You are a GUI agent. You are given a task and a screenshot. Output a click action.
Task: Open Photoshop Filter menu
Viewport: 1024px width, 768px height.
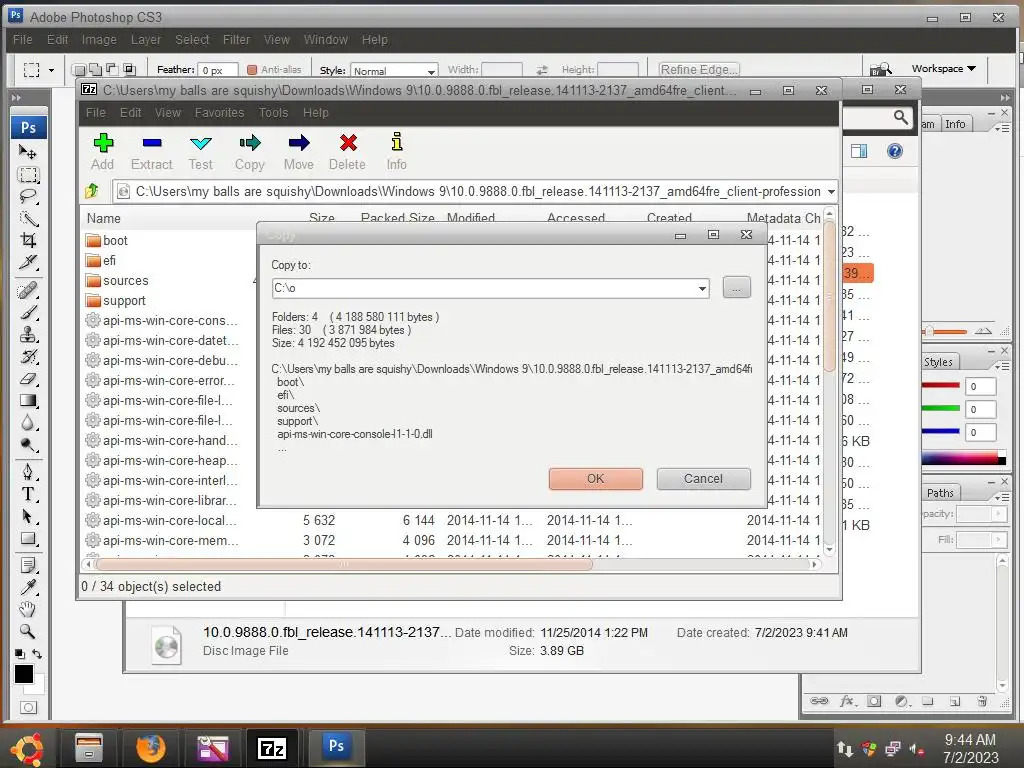(236, 40)
